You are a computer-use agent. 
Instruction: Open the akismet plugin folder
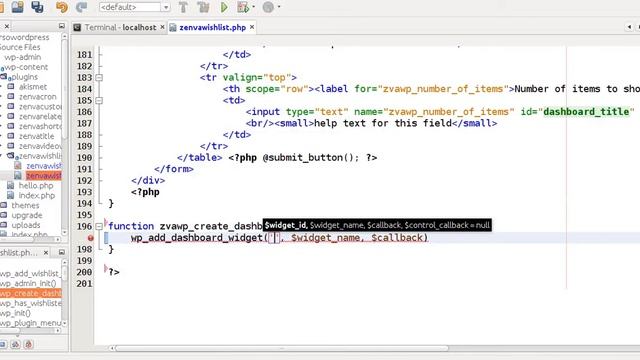[x=33, y=87]
